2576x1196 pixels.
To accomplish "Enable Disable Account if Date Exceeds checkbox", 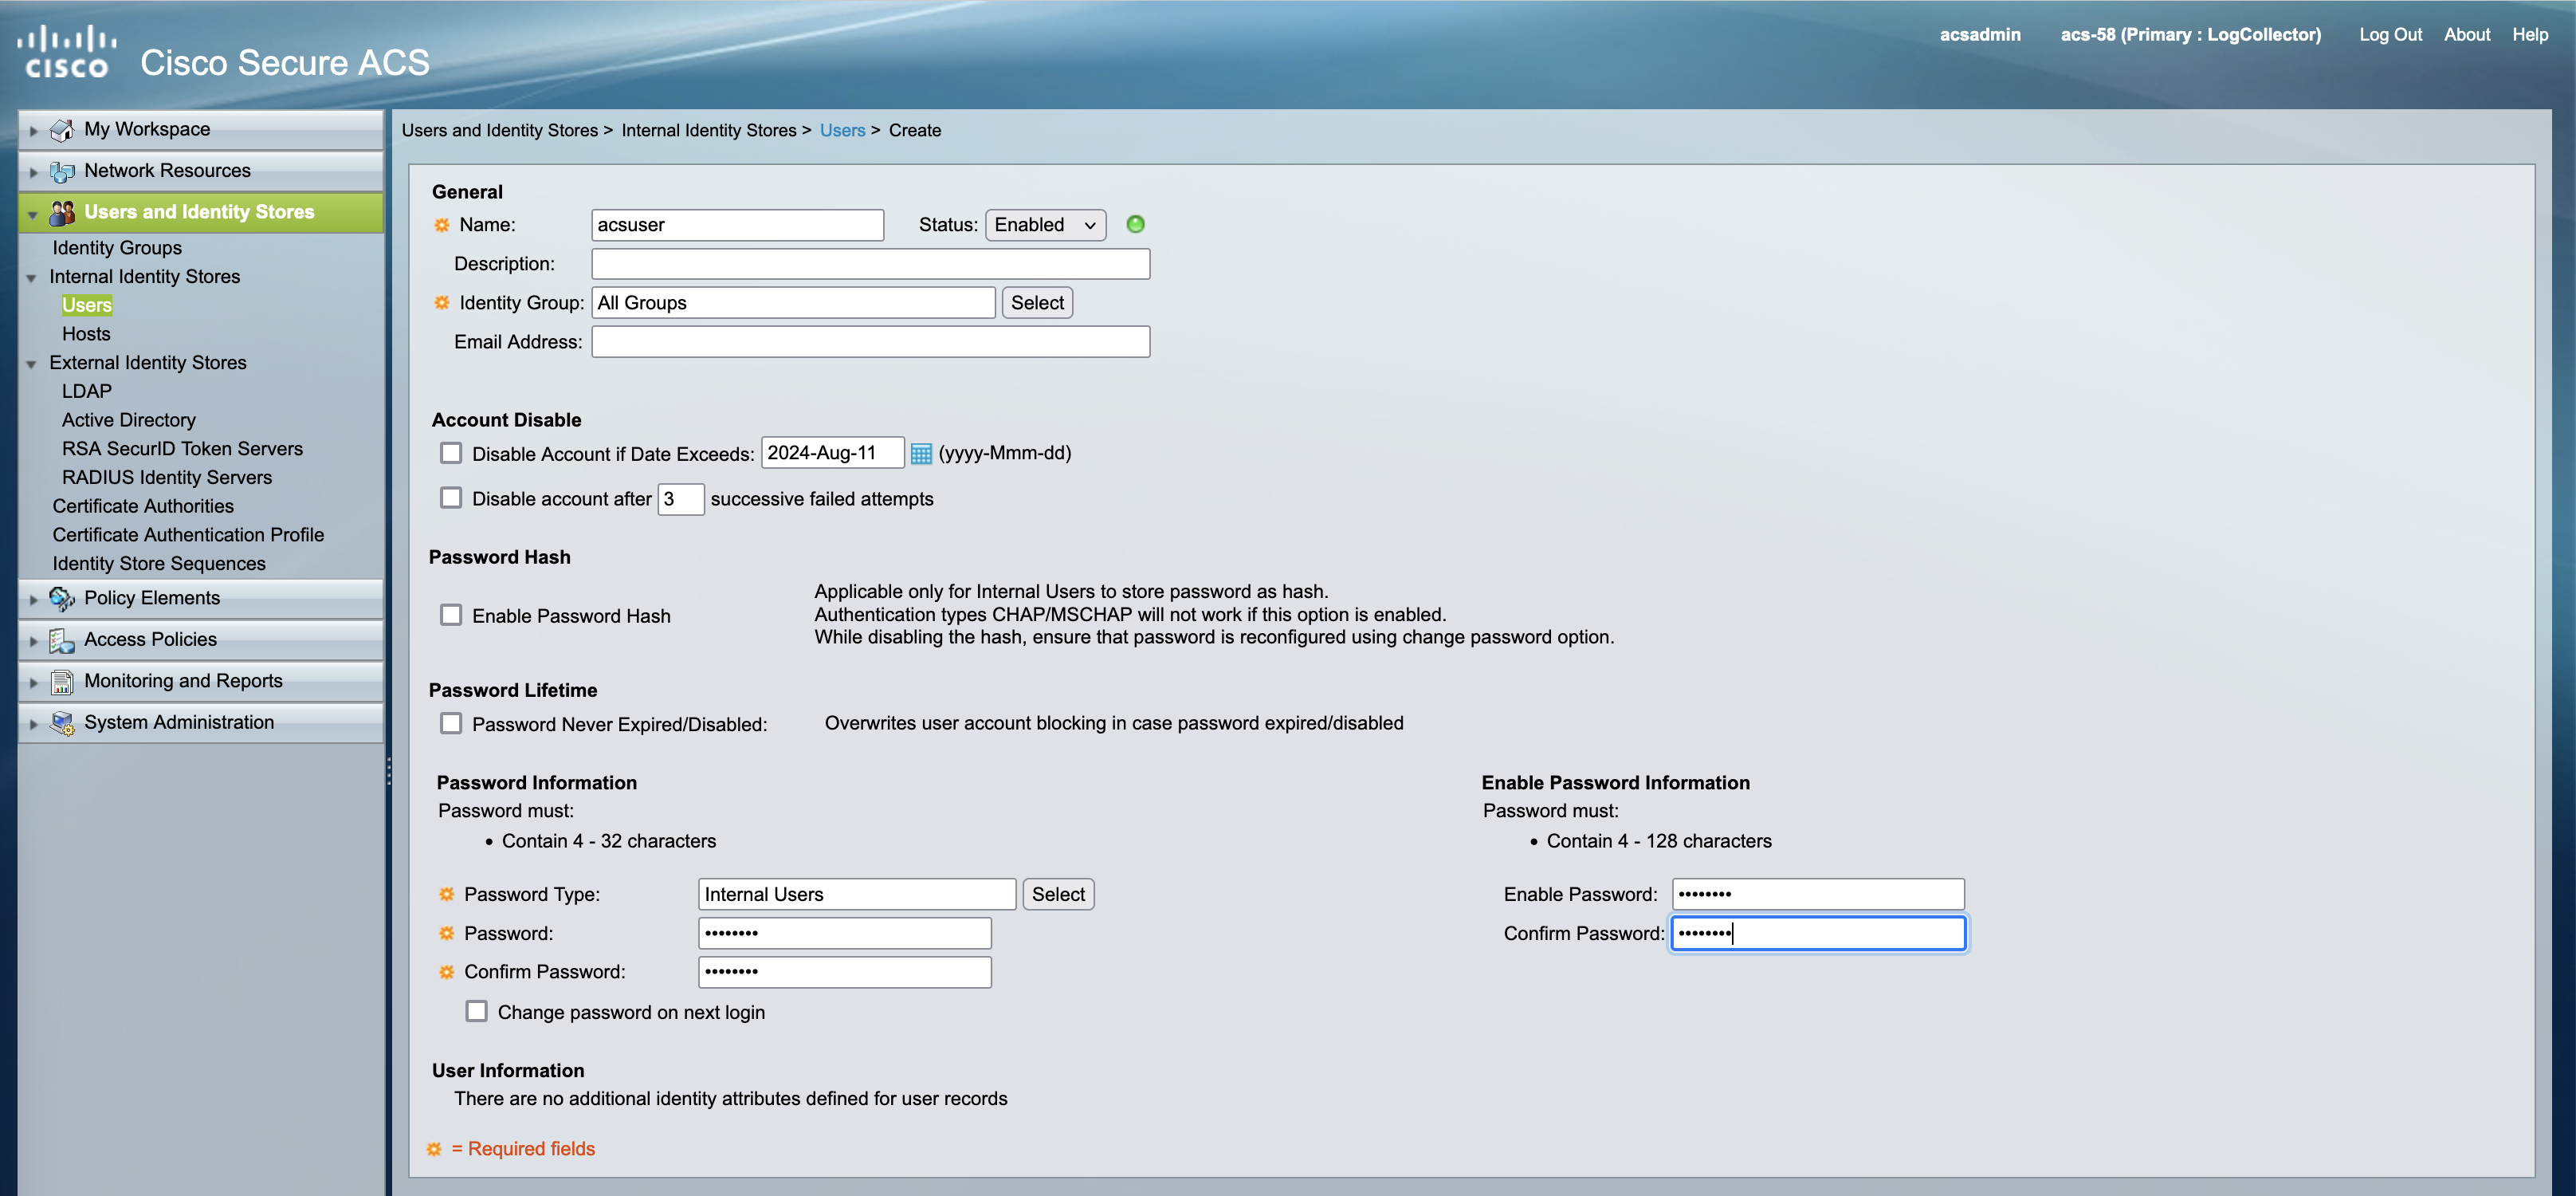I will pos(451,453).
